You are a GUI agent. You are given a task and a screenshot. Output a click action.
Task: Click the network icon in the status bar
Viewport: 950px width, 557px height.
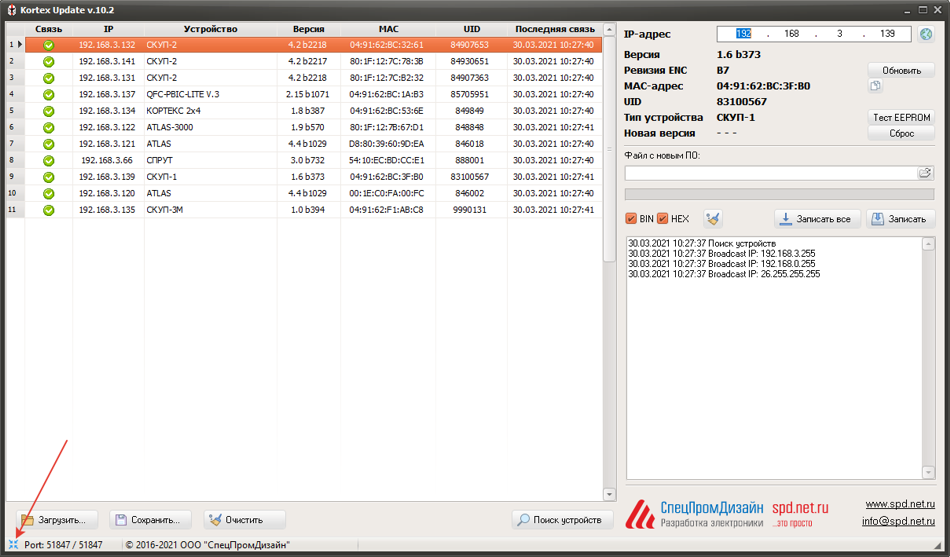click(x=13, y=545)
